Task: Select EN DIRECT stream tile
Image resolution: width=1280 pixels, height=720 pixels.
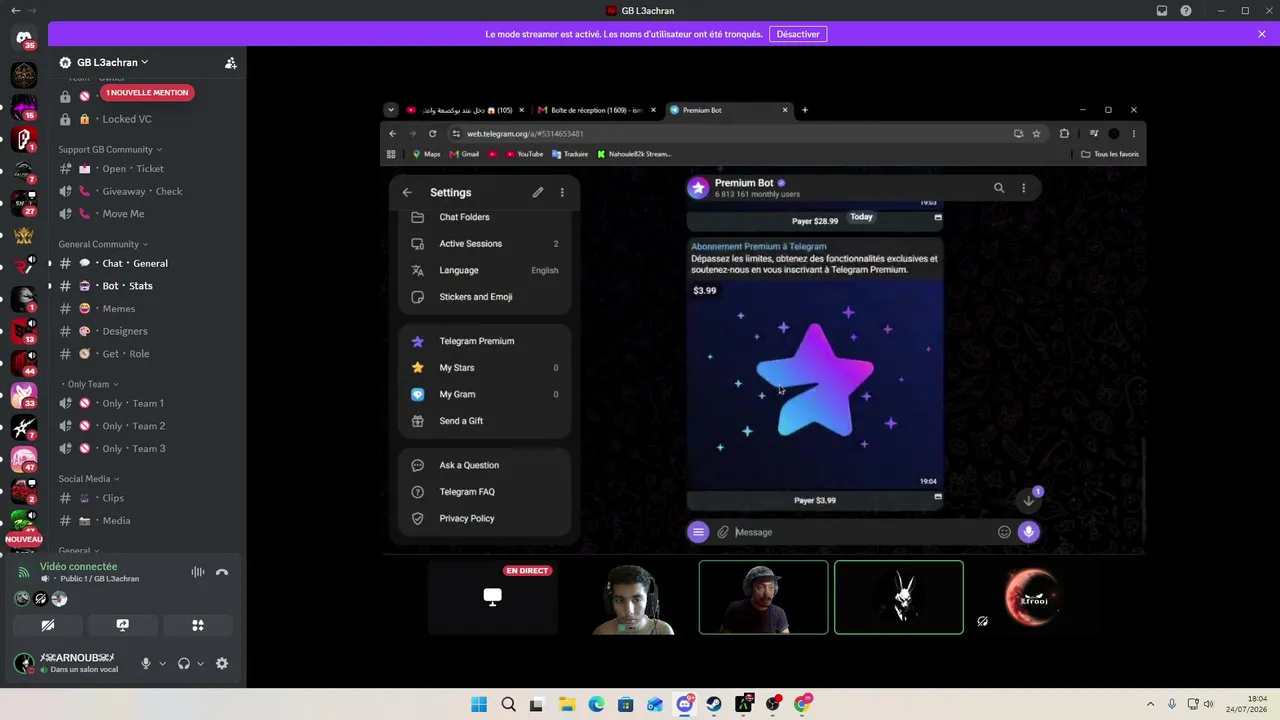Action: click(x=492, y=597)
